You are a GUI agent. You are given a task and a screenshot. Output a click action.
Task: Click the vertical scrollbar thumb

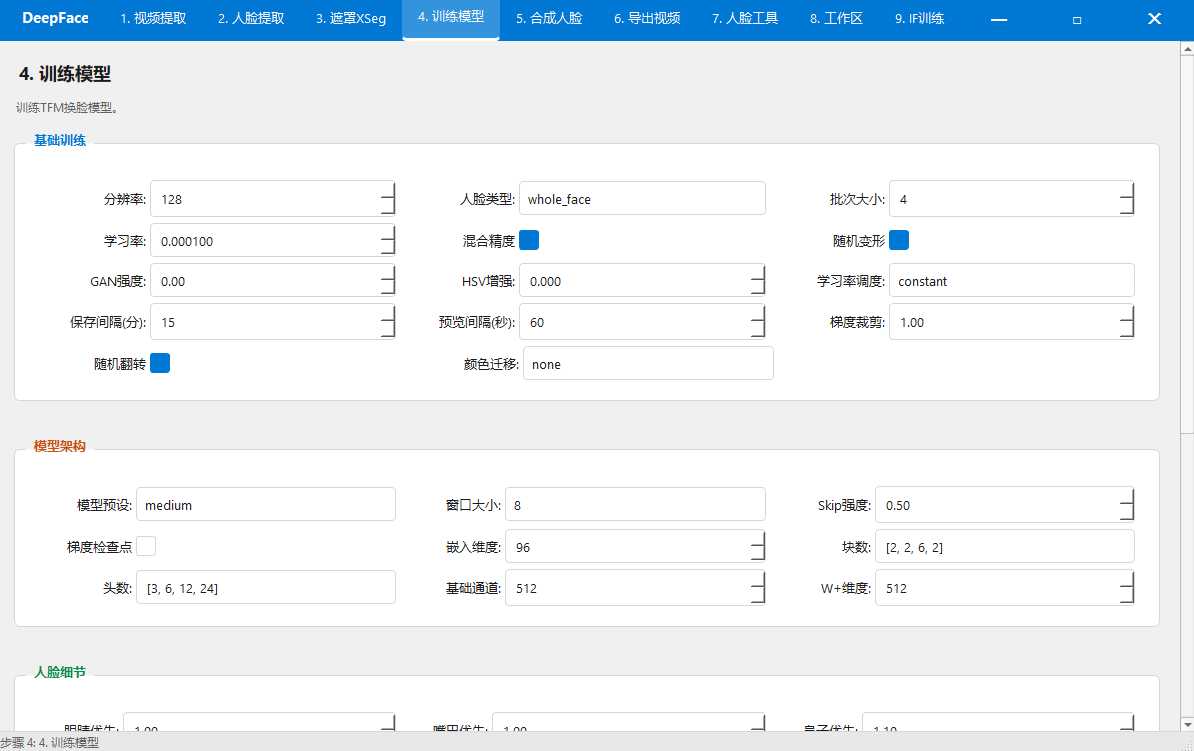click(x=1187, y=244)
